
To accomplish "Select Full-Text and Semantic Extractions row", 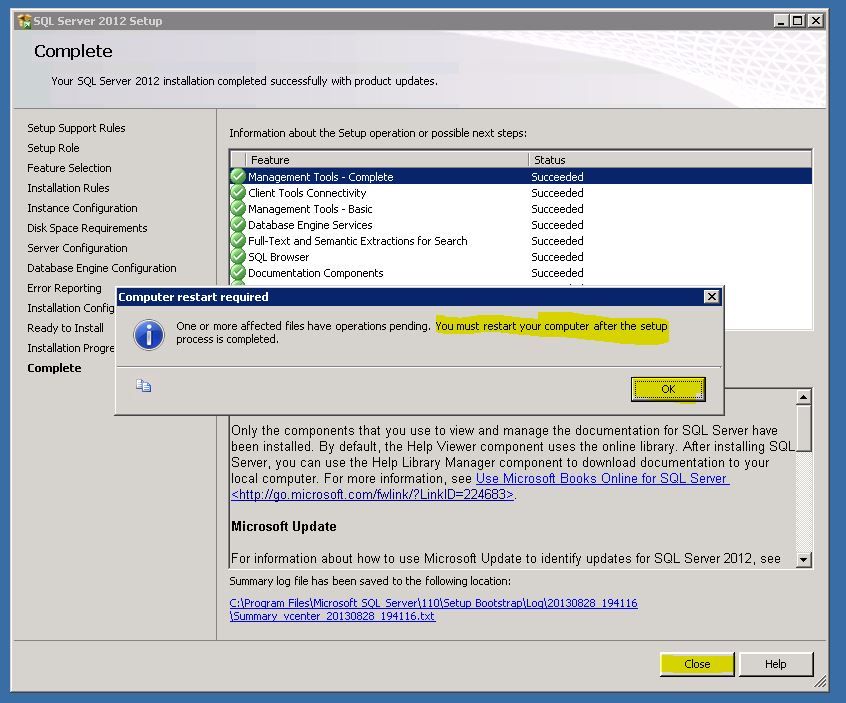I will [x=521, y=241].
